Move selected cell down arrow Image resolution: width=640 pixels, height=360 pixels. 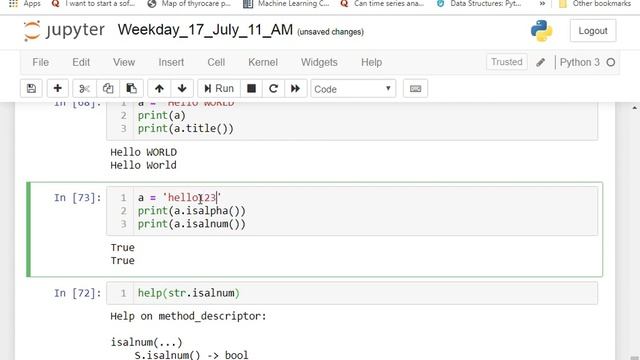[182, 89]
